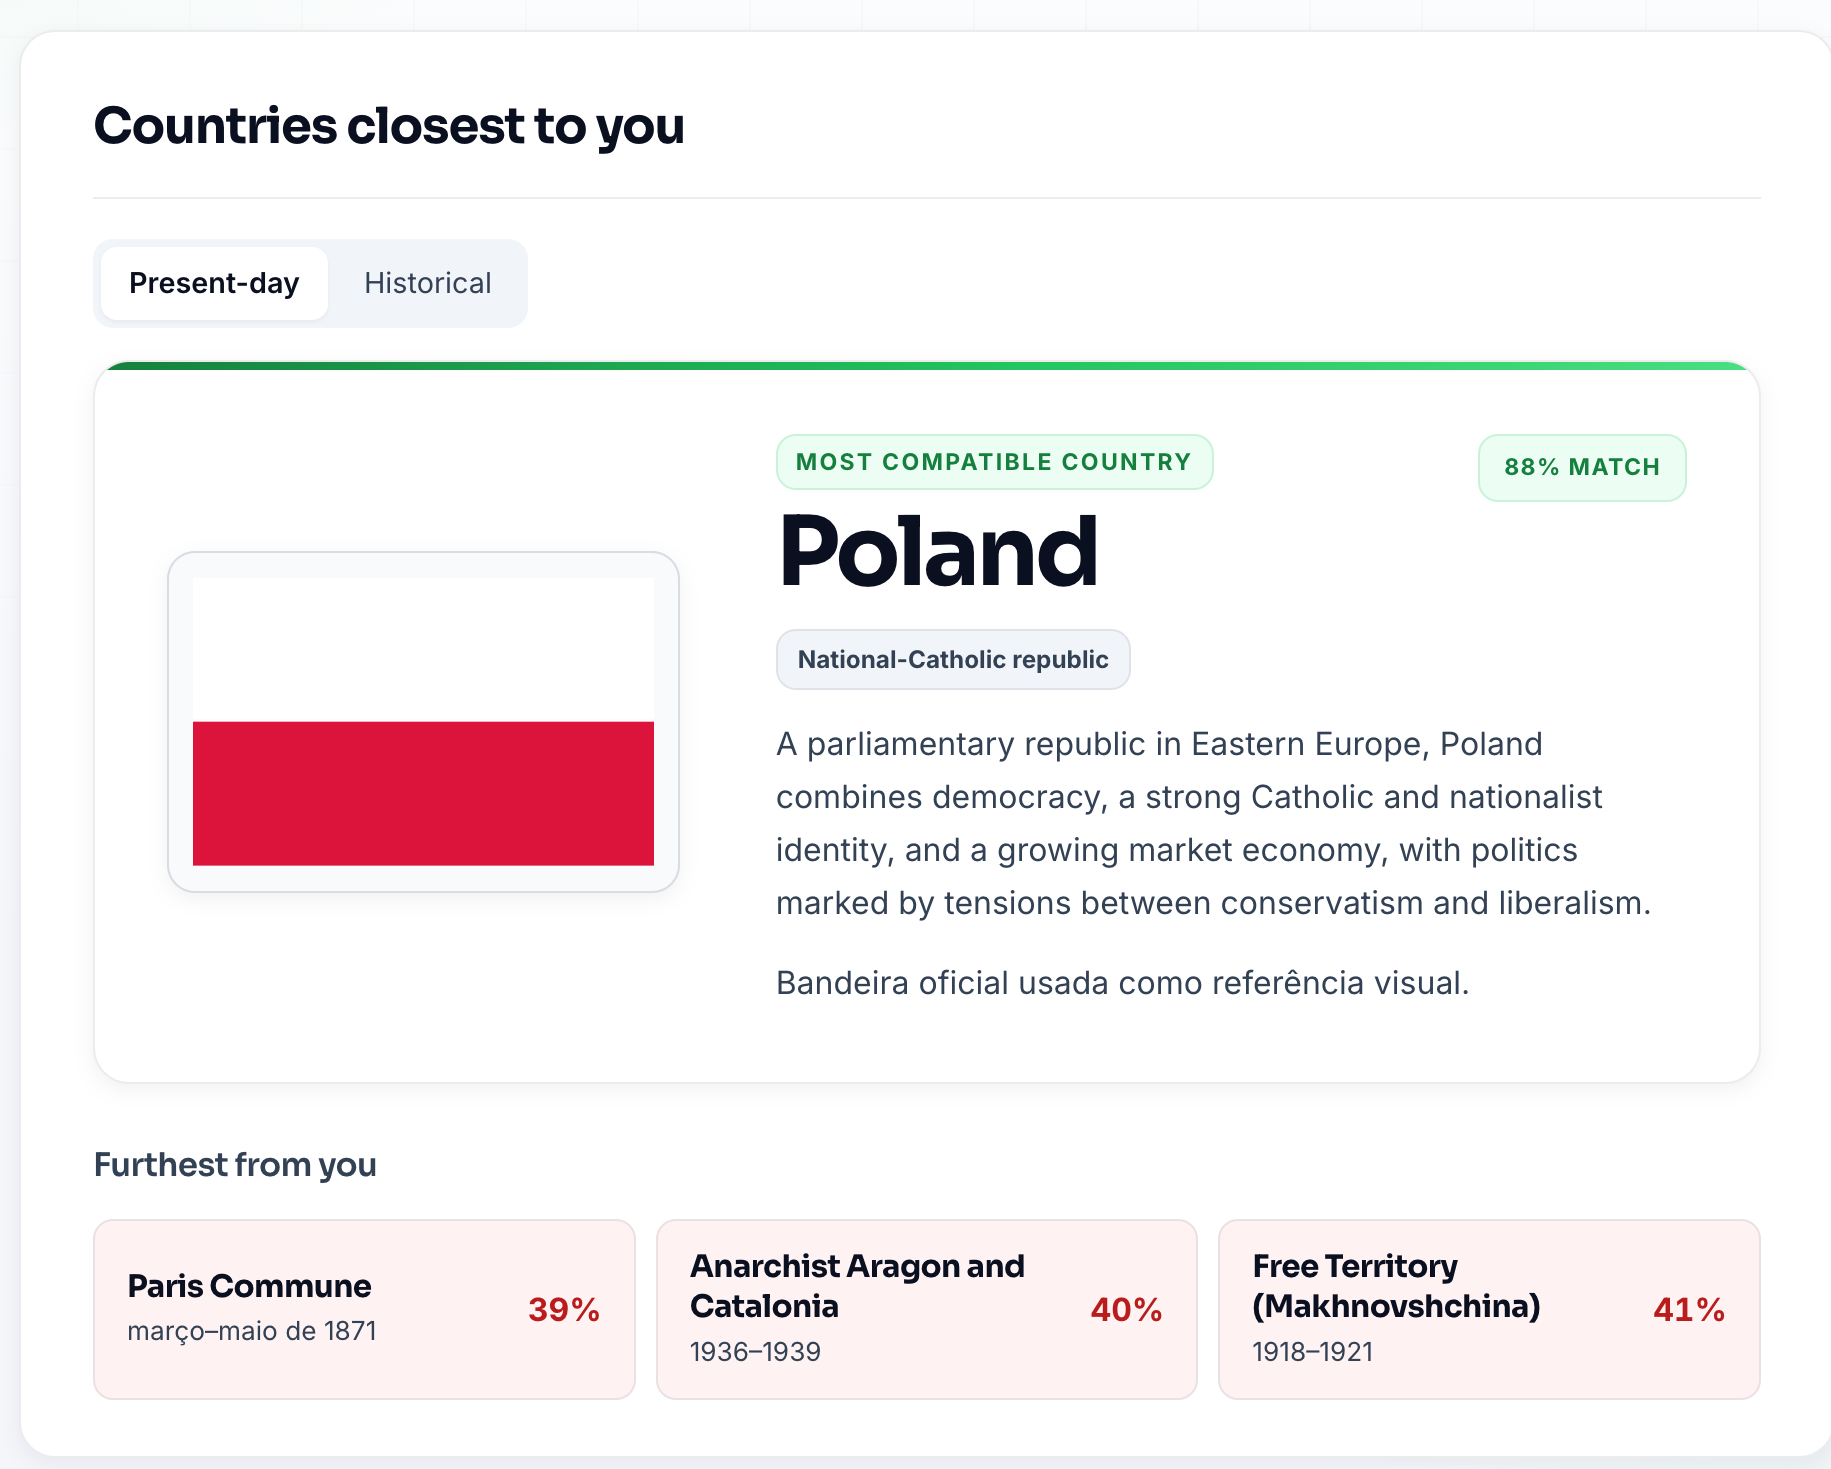This screenshot has height=1469, width=1831.
Task: Click the 1936–1939 date under Catalonia
Action: coord(755,1352)
